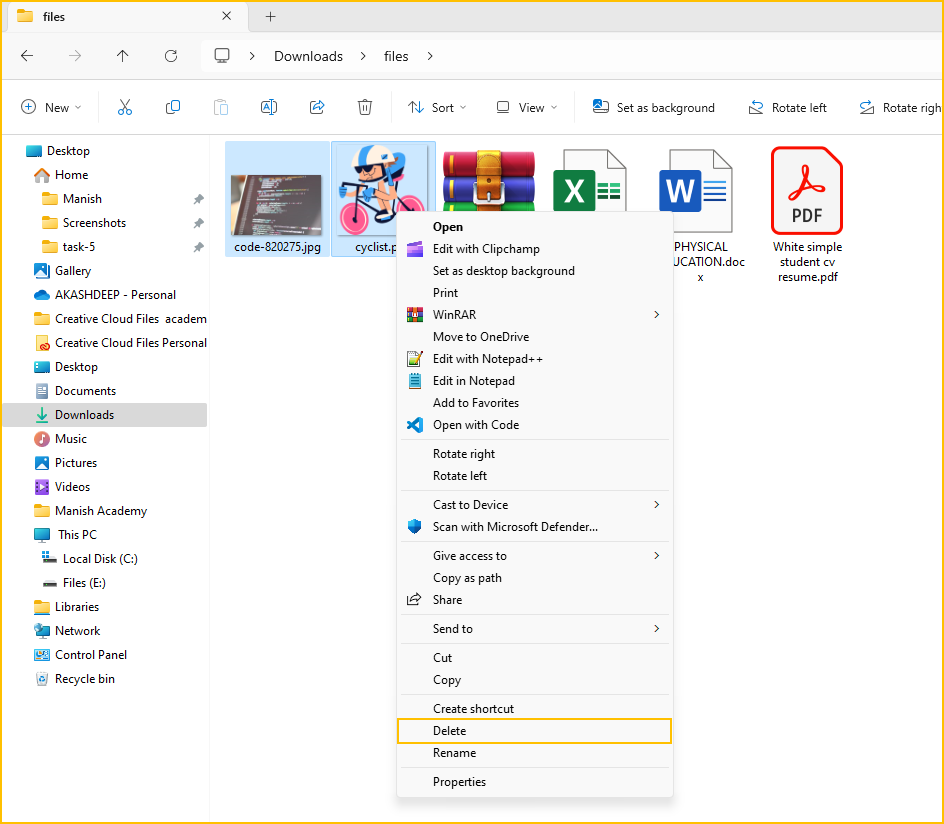
Task: Click the Share icon in toolbar
Action: (317, 108)
